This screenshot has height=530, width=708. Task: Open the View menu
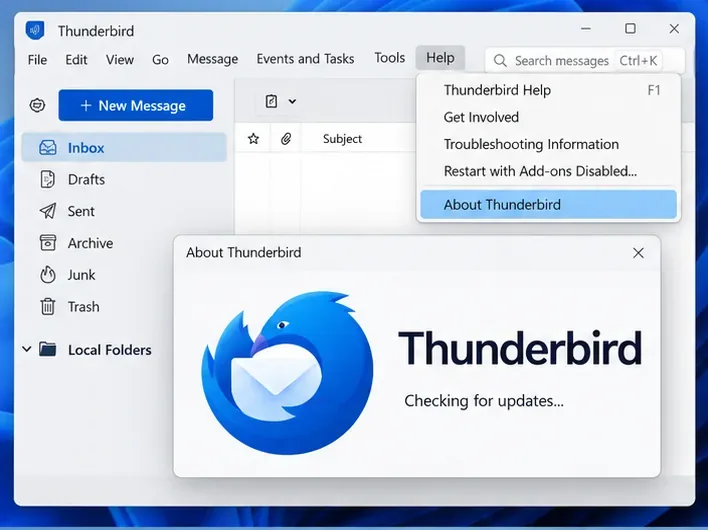point(120,60)
